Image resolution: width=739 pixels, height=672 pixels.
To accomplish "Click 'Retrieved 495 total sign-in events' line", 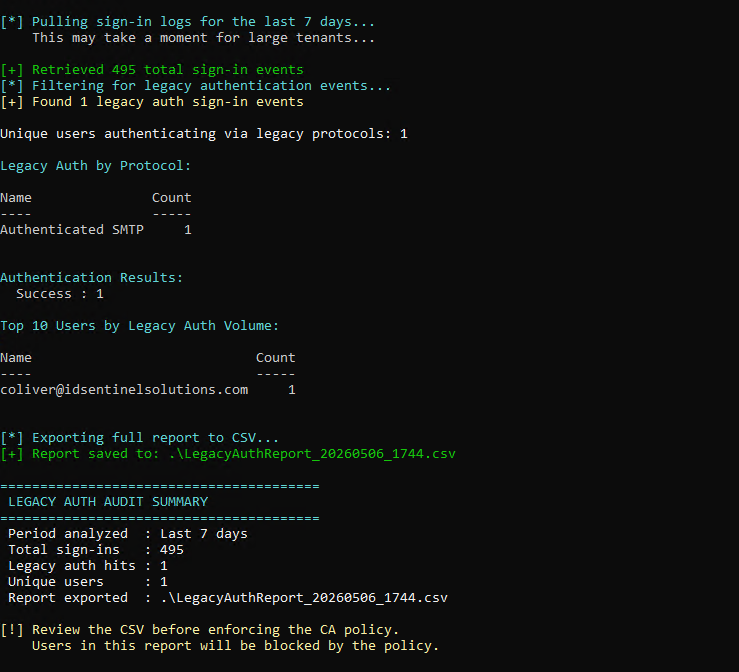I will click(152, 70).
